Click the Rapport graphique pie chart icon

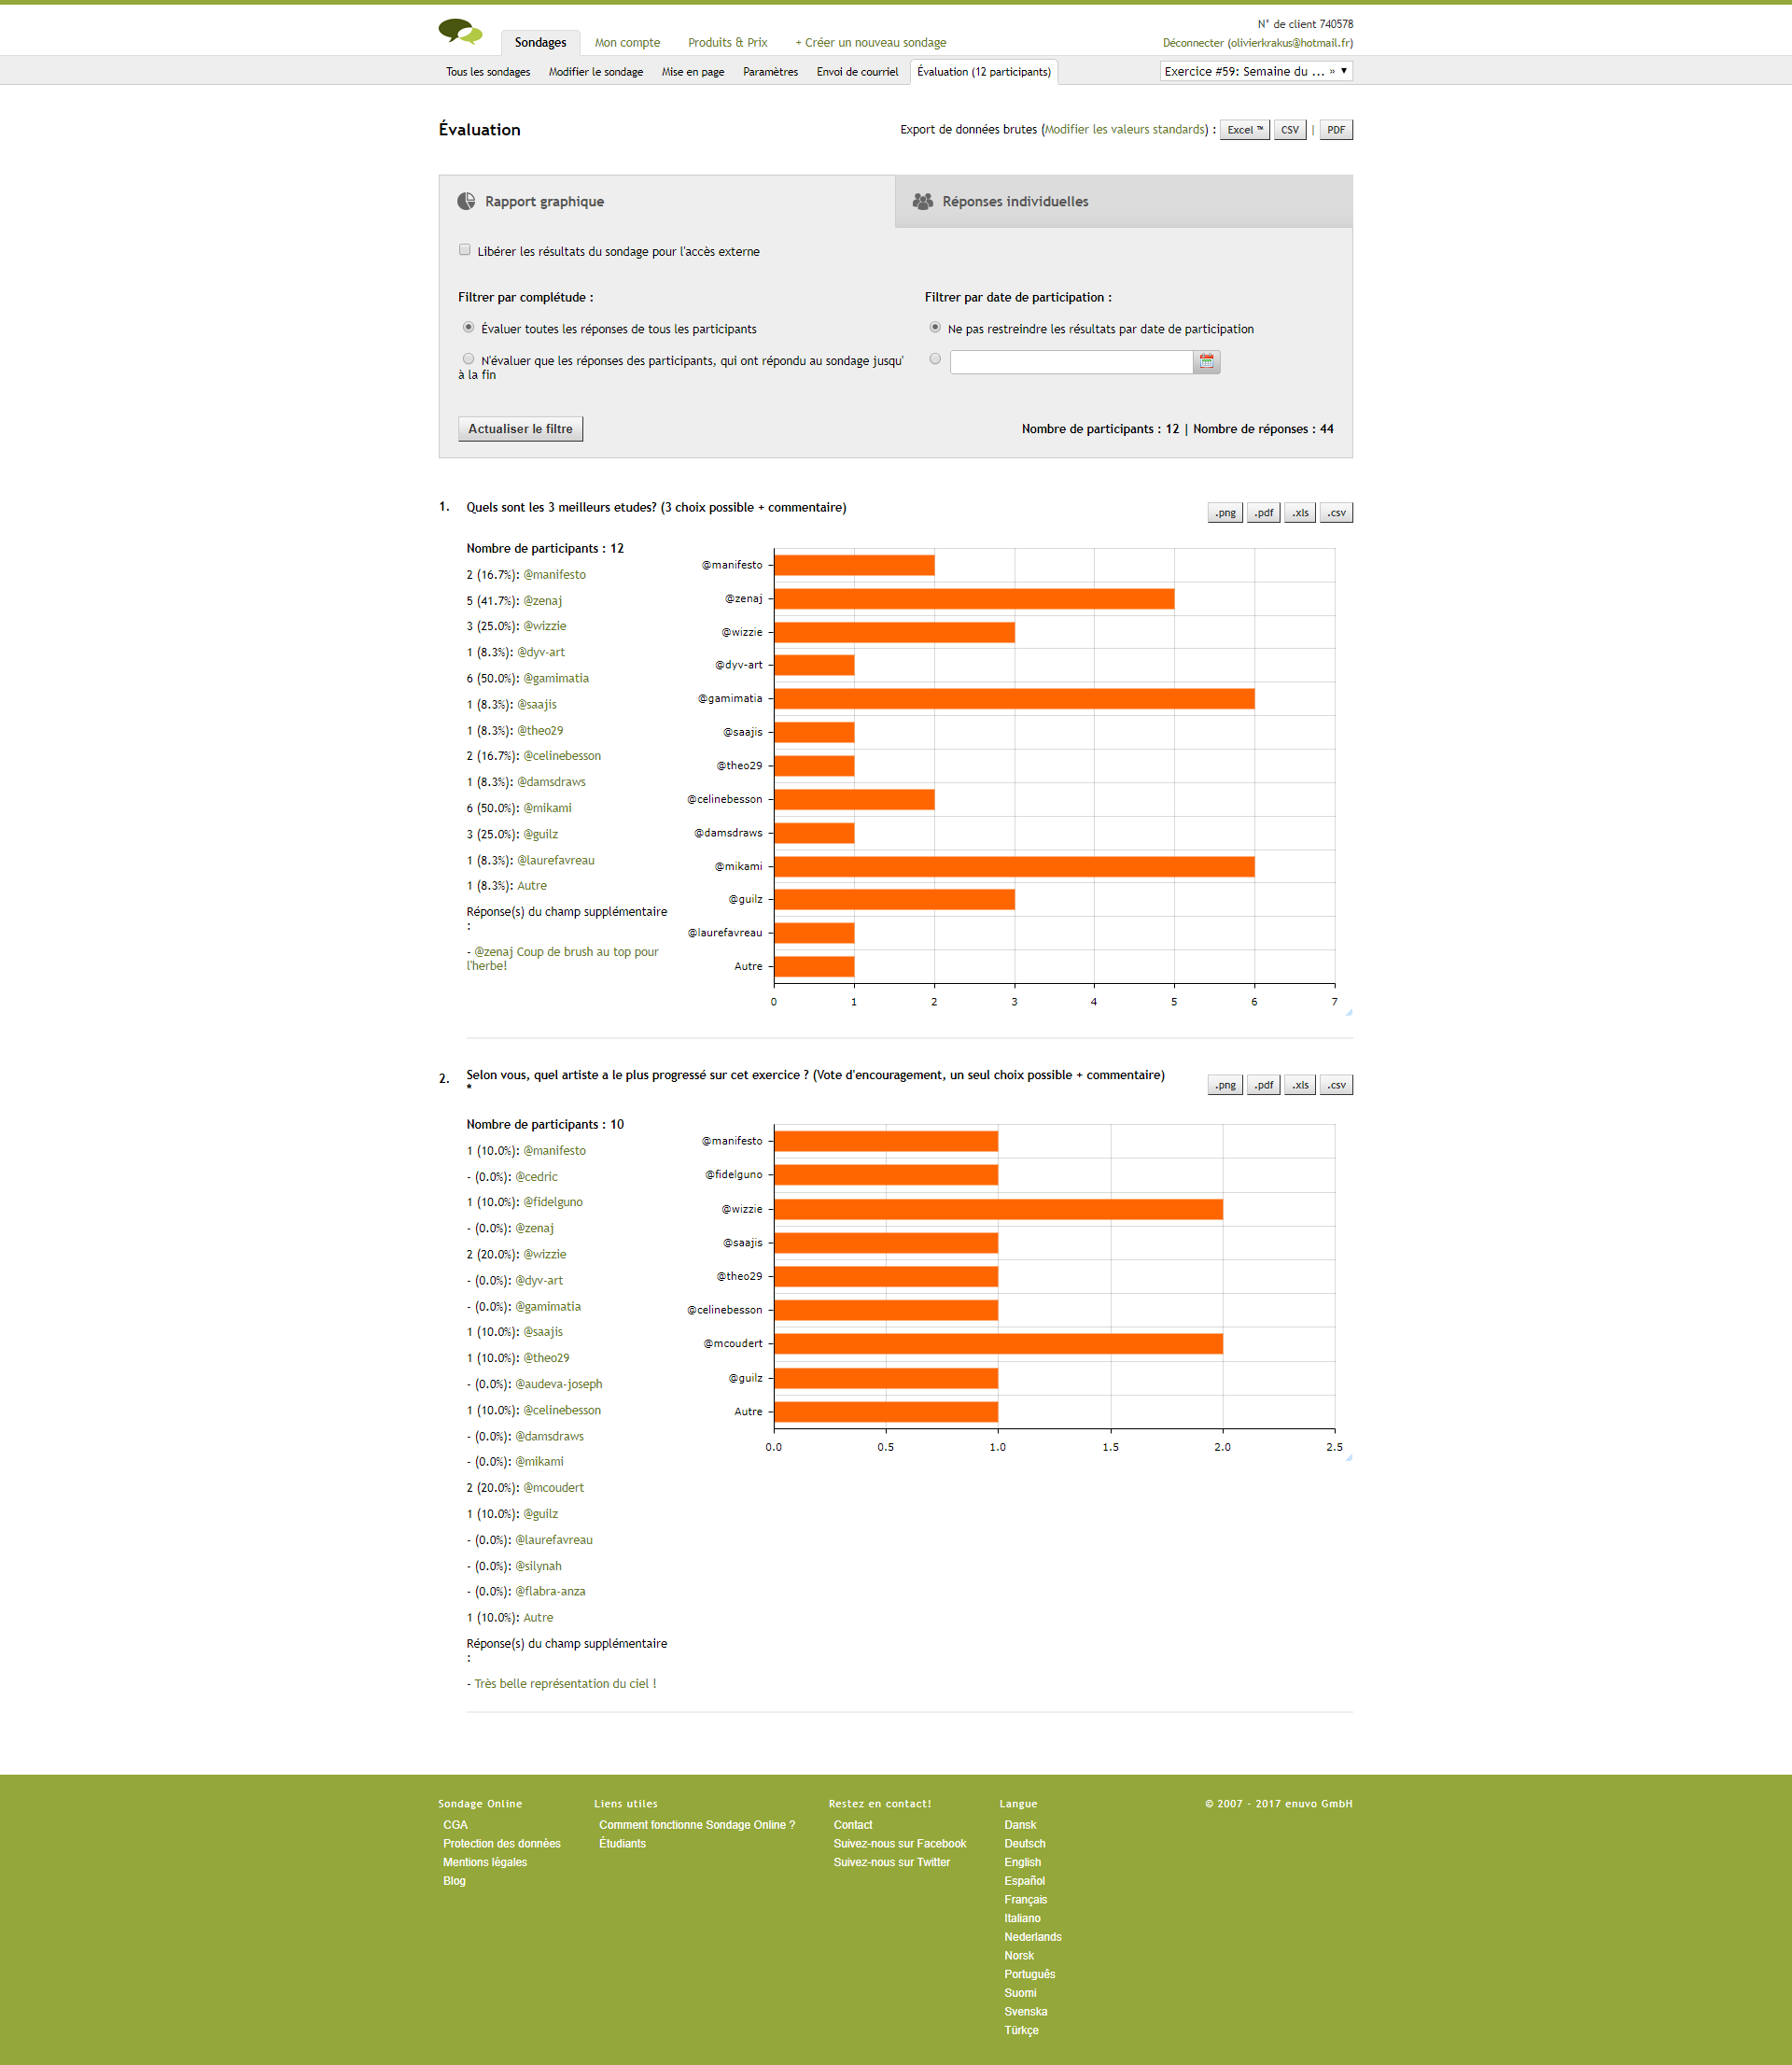466,201
